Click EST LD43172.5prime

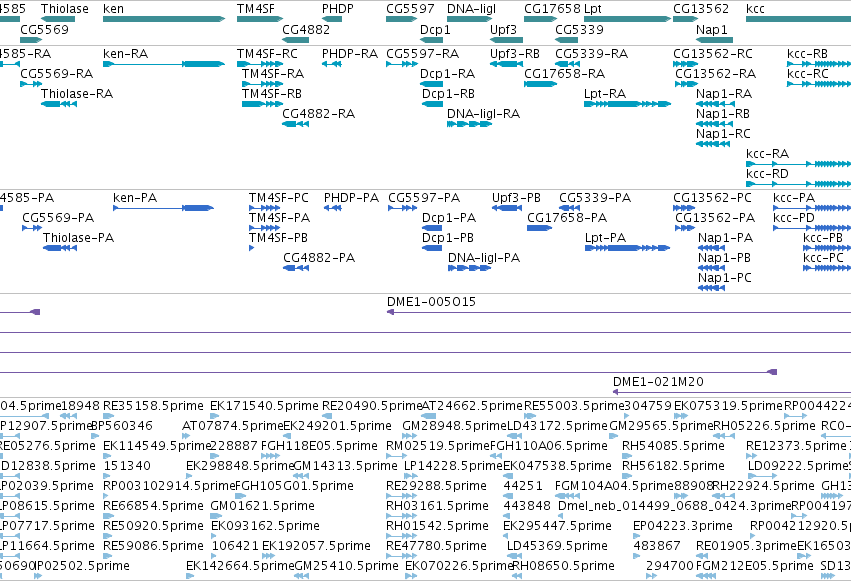[557, 426]
